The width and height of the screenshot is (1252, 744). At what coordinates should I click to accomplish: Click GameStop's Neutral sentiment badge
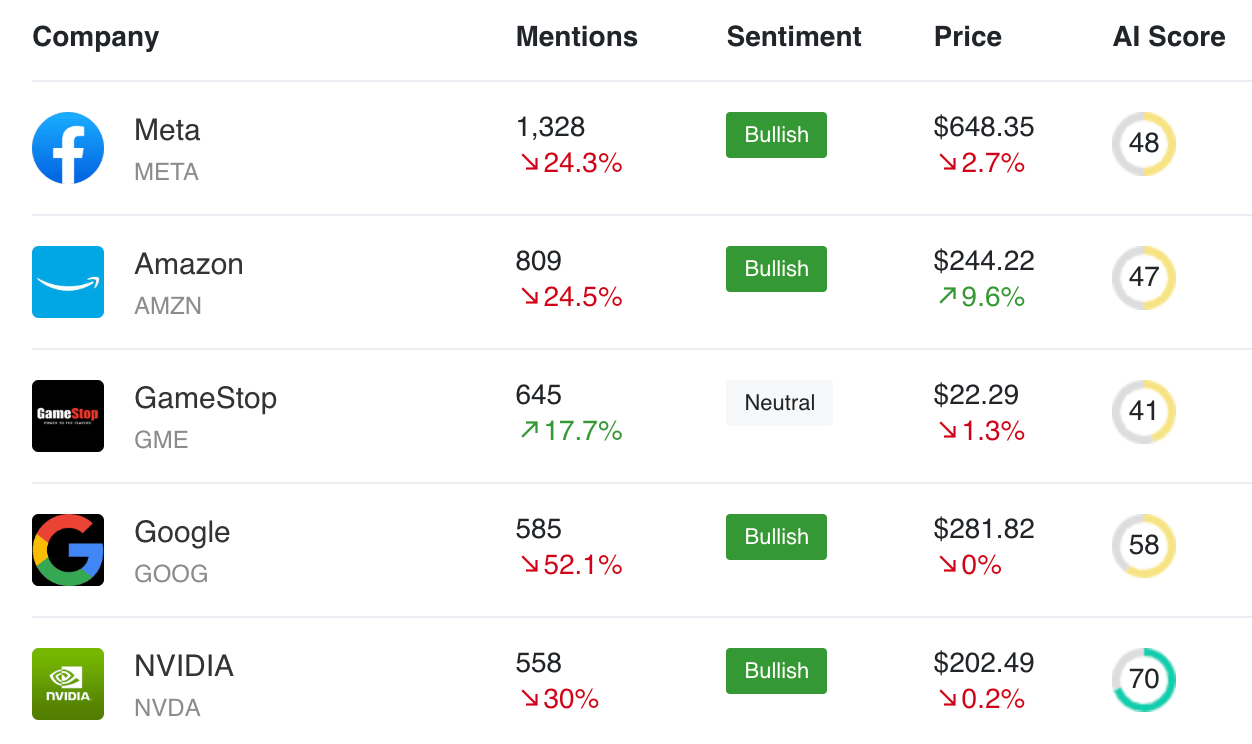click(x=779, y=403)
